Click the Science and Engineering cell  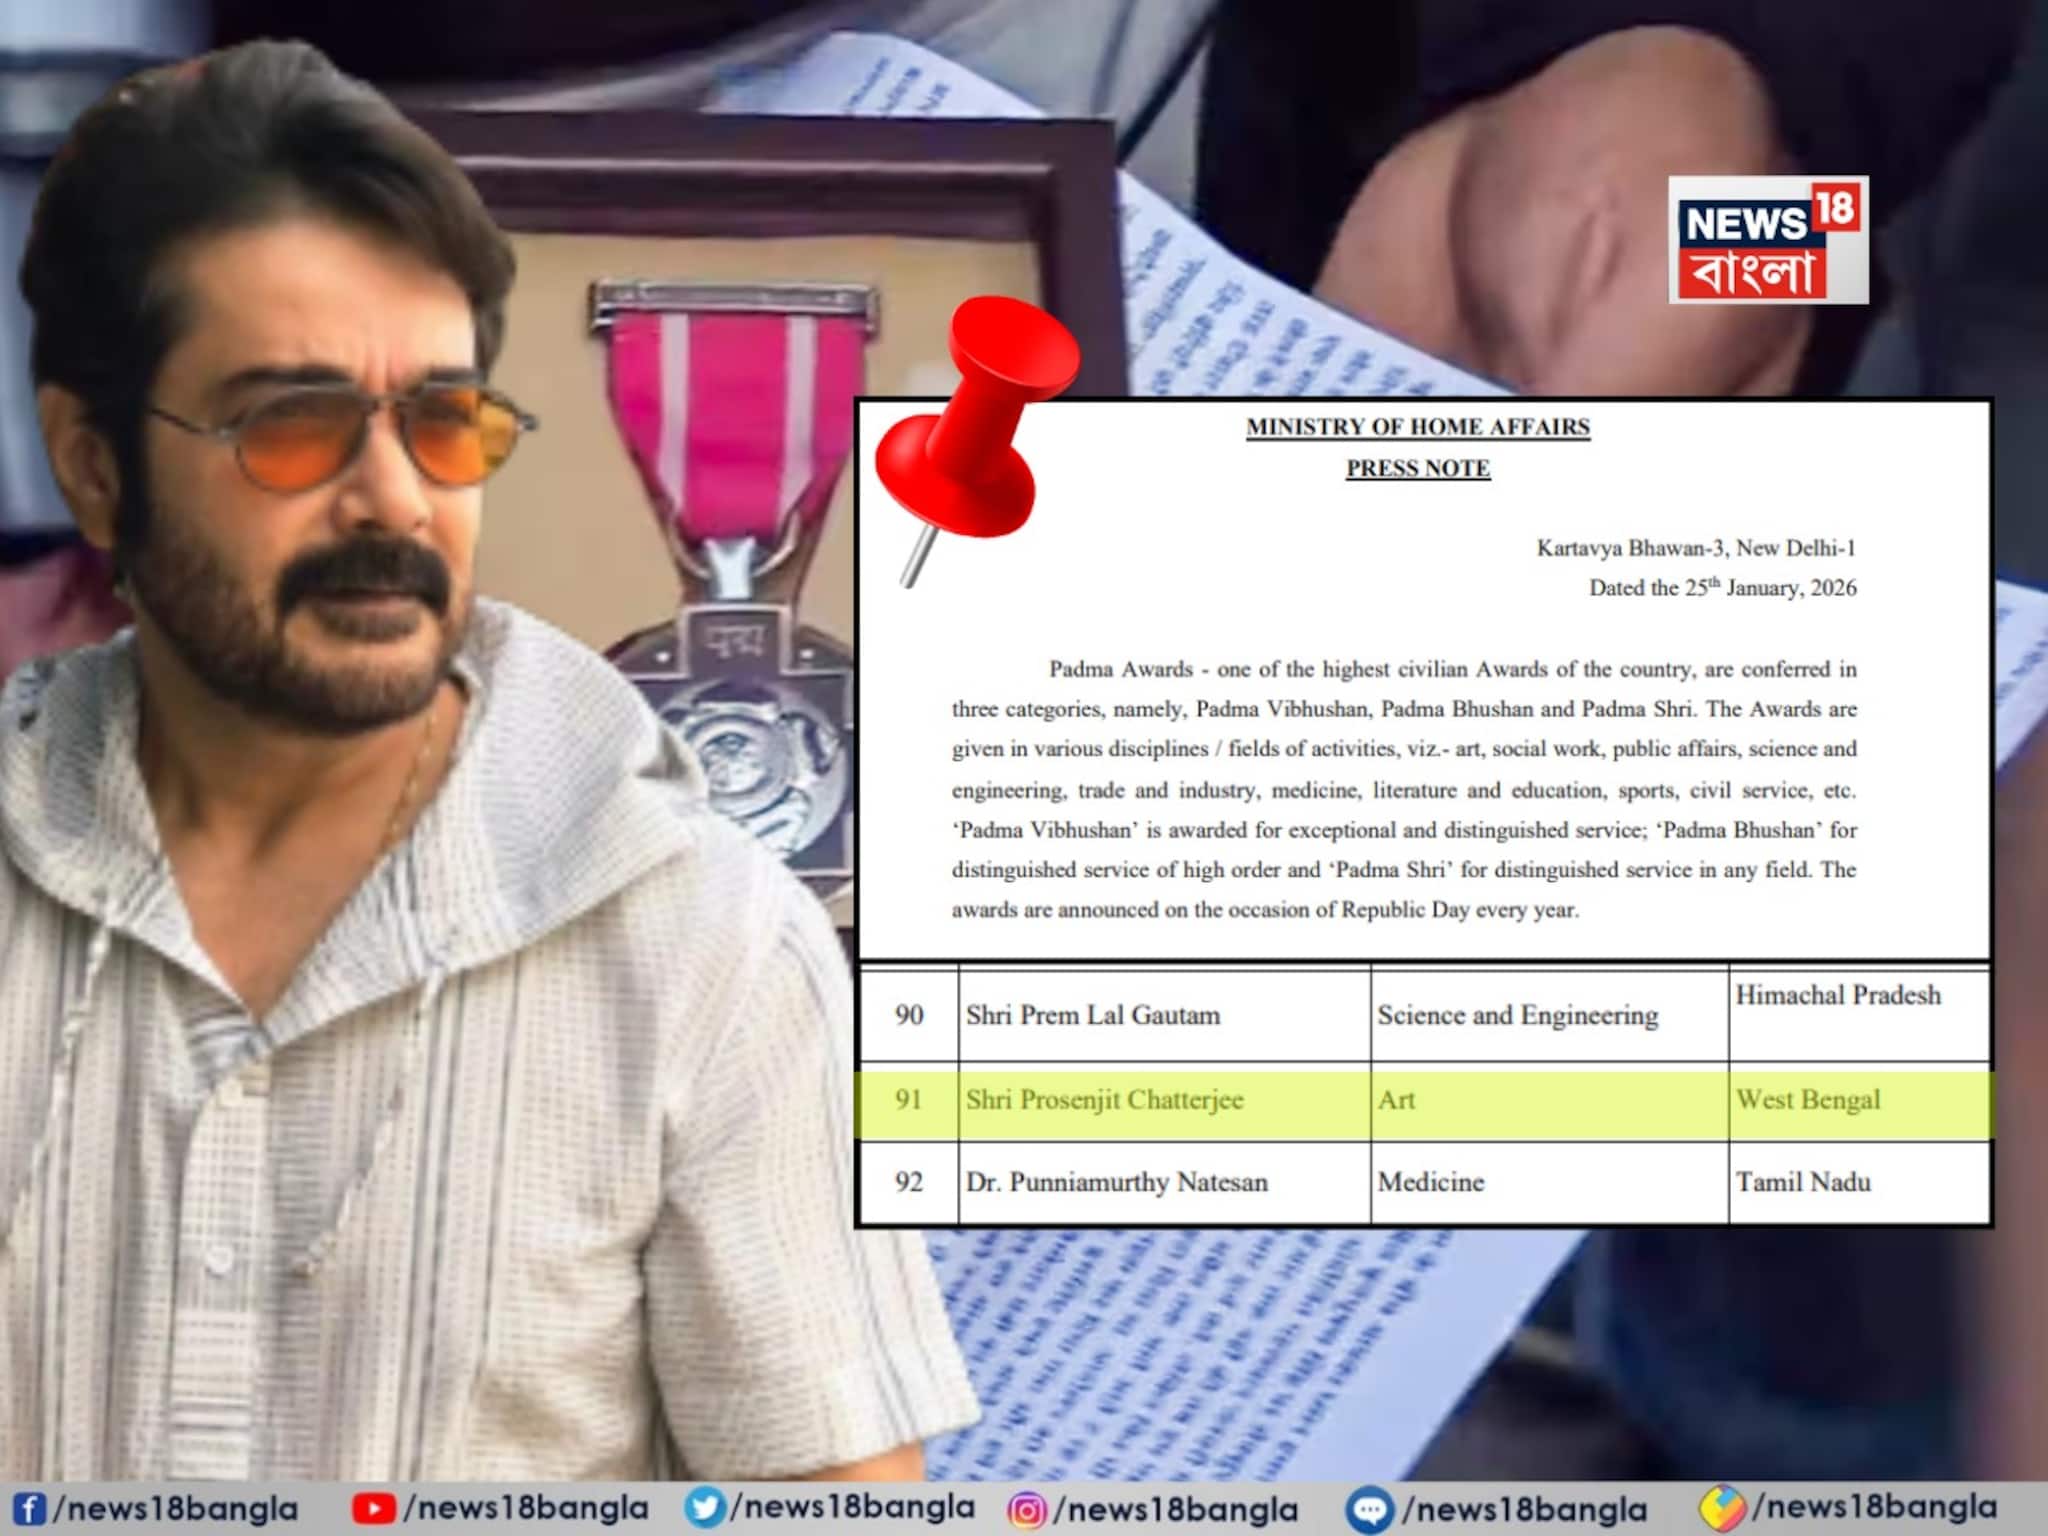pyautogui.click(x=1517, y=1015)
